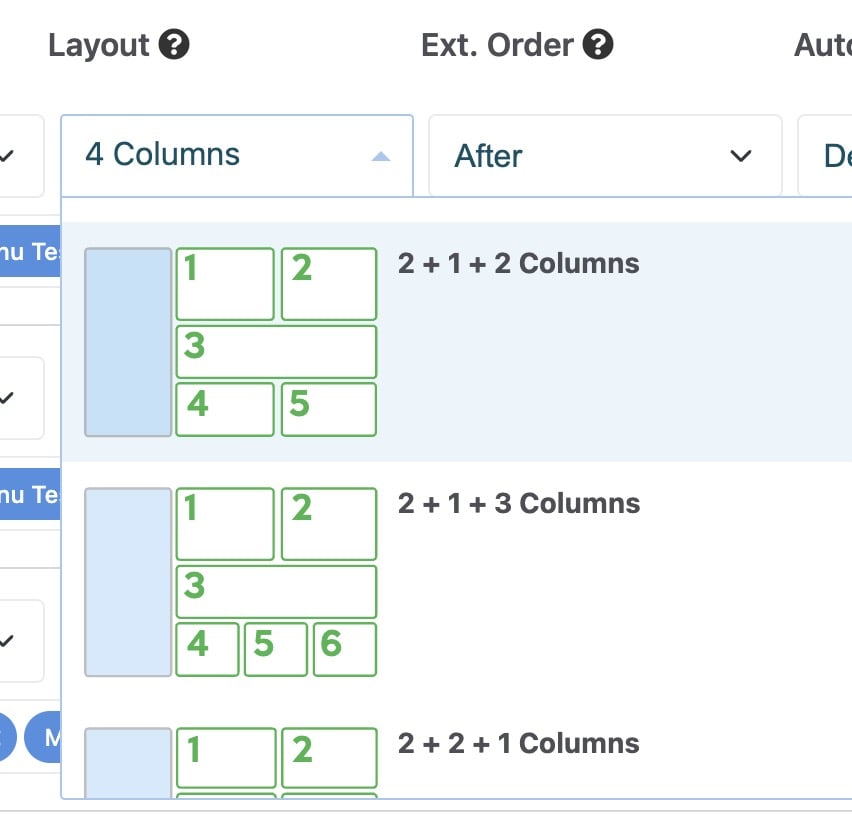Click box 1 in the 2+2+1 layout diagram
Image resolution: width=852 pixels, height=834 pixels.
point(225,758)
